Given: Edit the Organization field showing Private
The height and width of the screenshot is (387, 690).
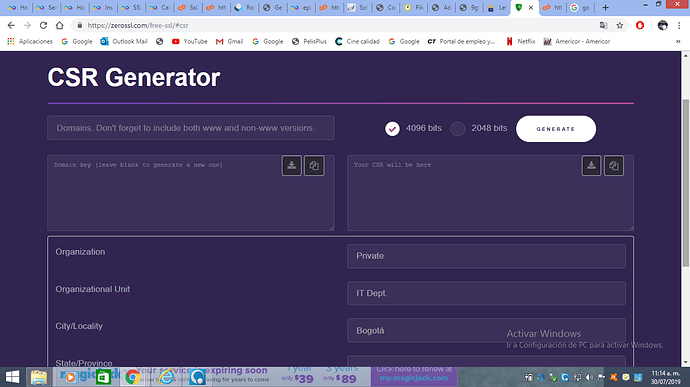Looking at the screenshot, I should pos(486,256).
